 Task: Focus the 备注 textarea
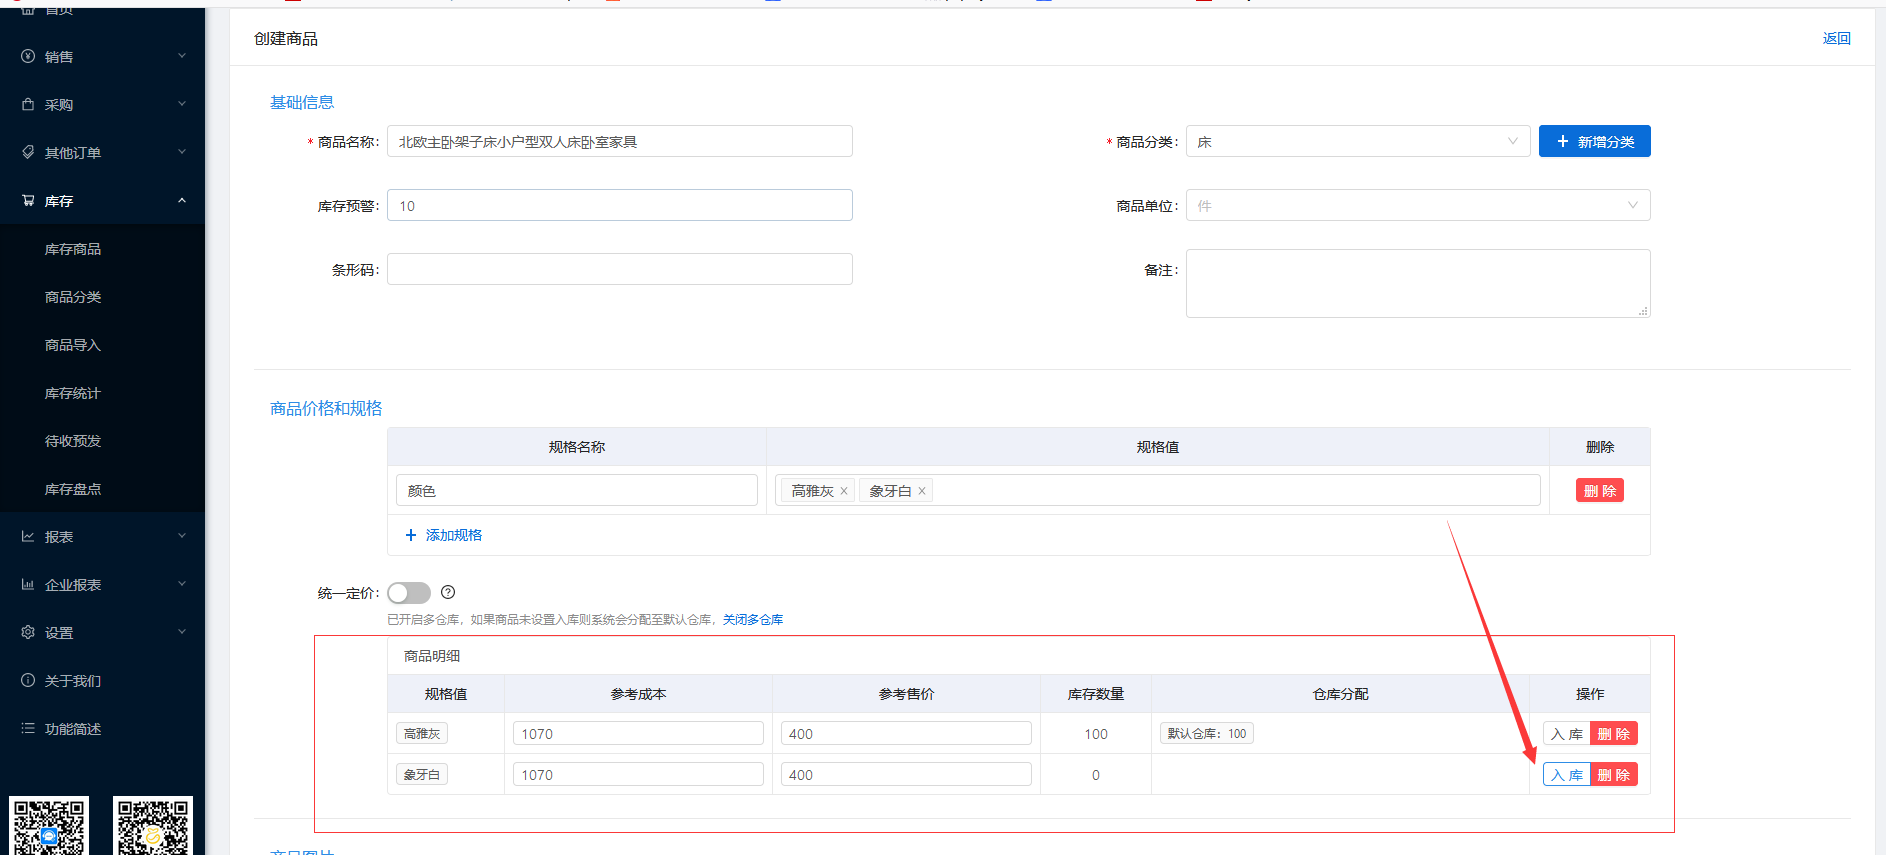tap(1418, 284)
